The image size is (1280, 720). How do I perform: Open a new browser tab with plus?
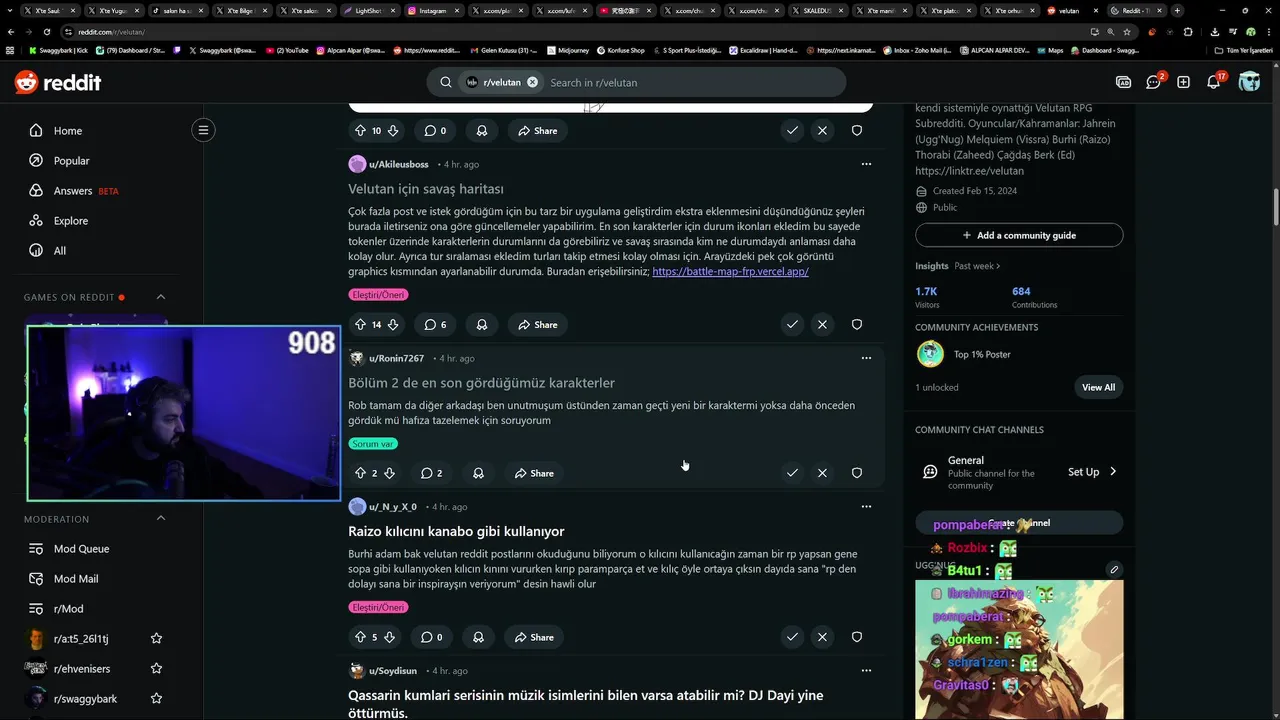1176,10
